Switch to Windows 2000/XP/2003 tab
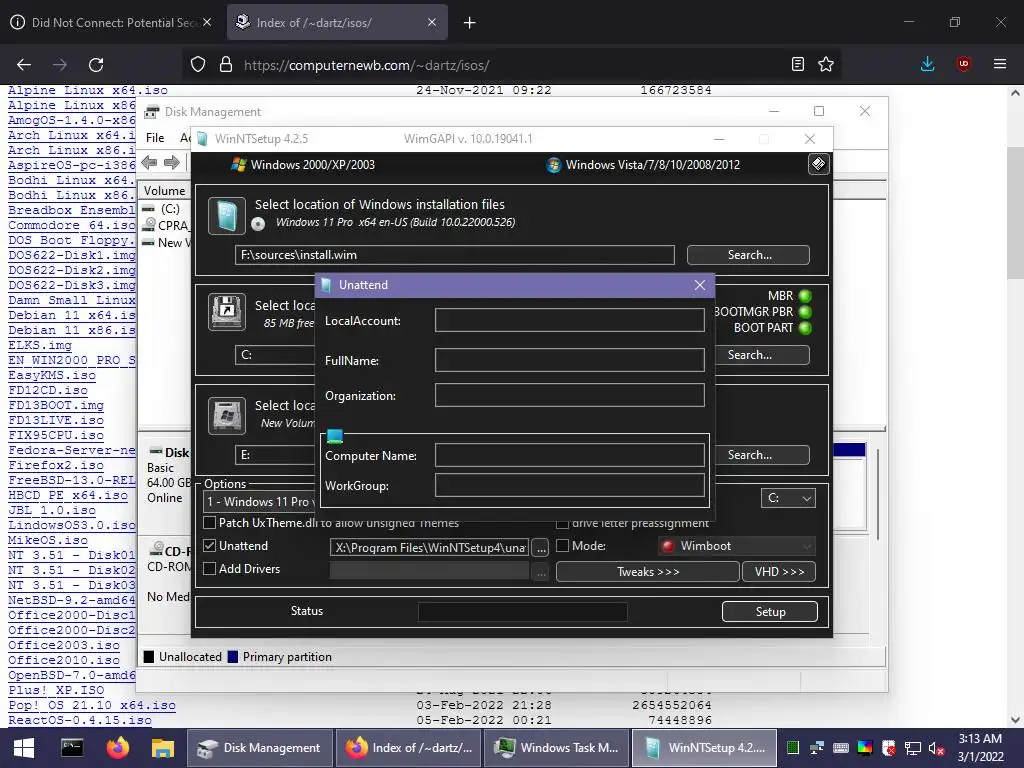 [304, 165]
